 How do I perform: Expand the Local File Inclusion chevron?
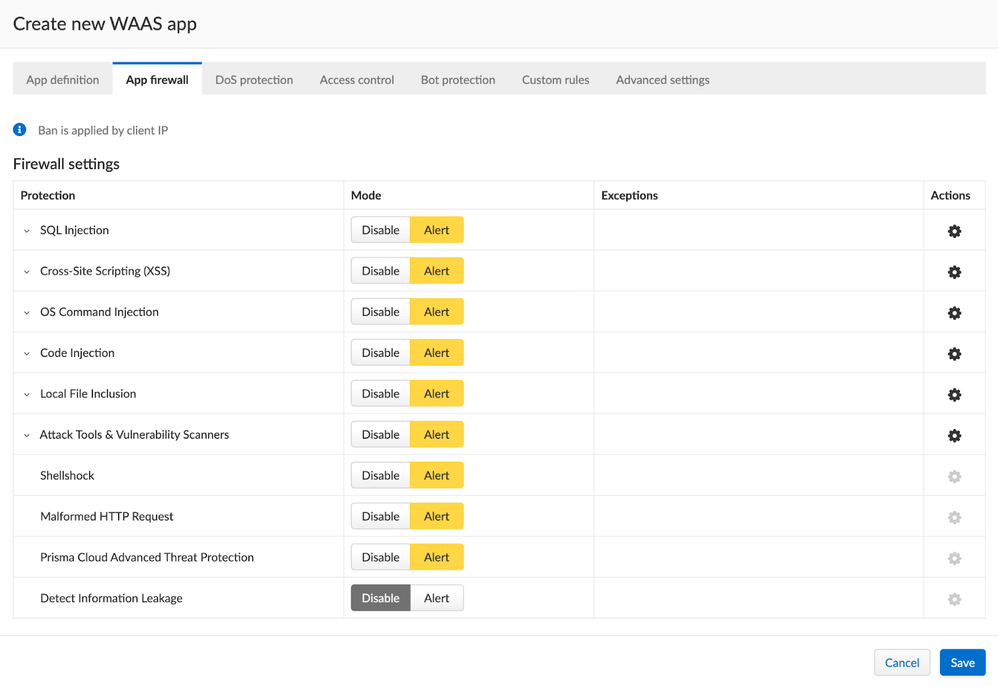click(x=27, y=395)
